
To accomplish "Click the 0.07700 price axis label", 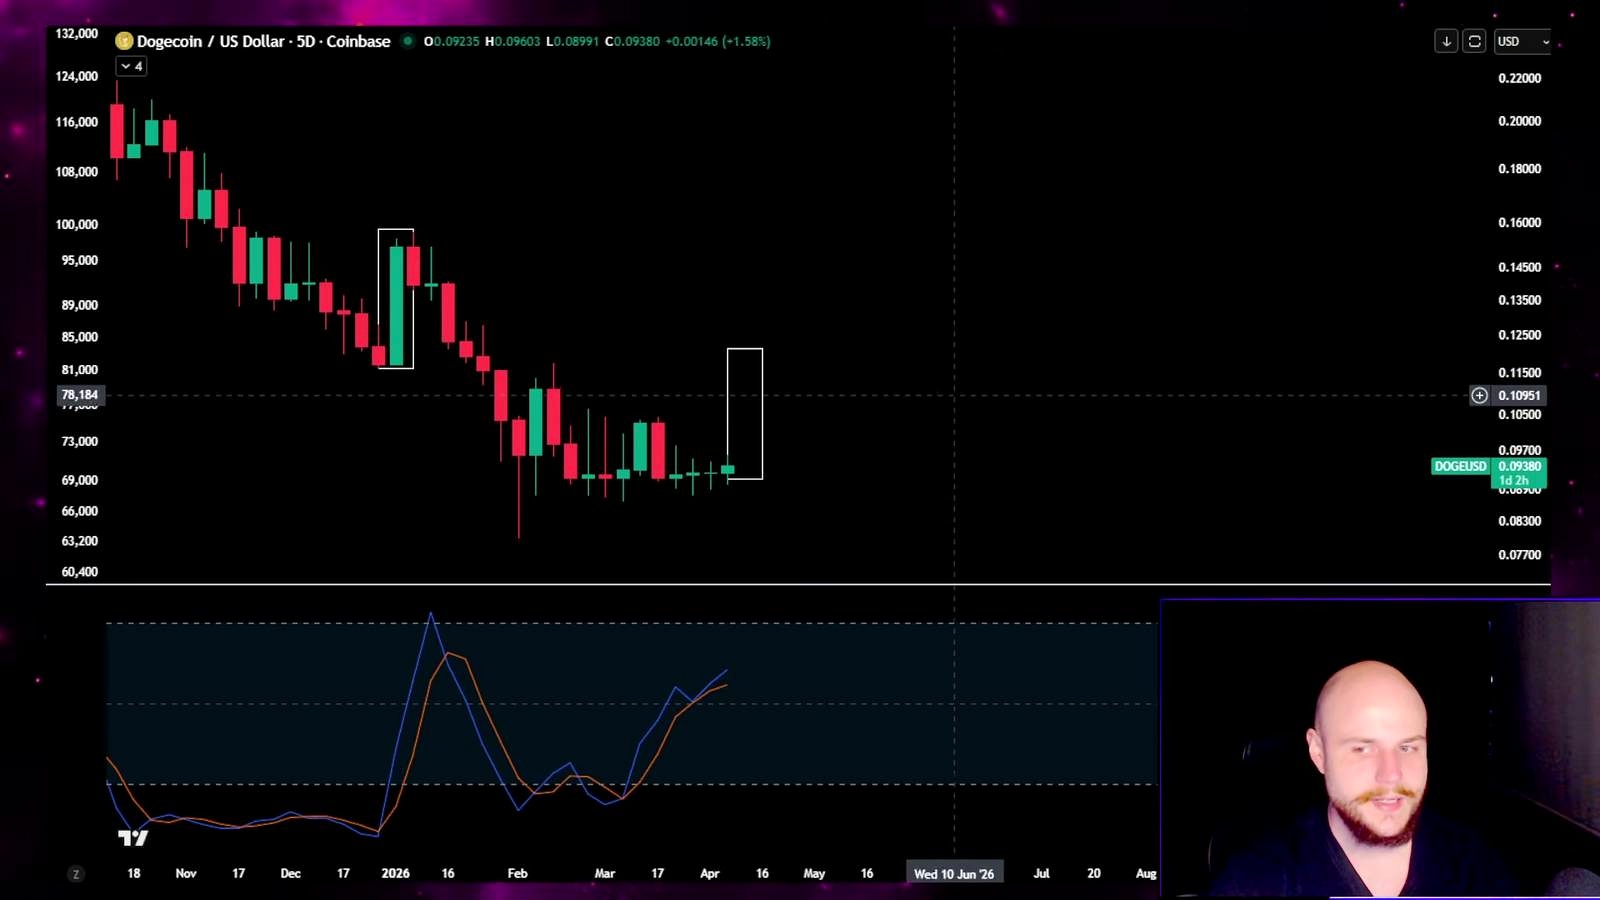I will click(1519, 555).
